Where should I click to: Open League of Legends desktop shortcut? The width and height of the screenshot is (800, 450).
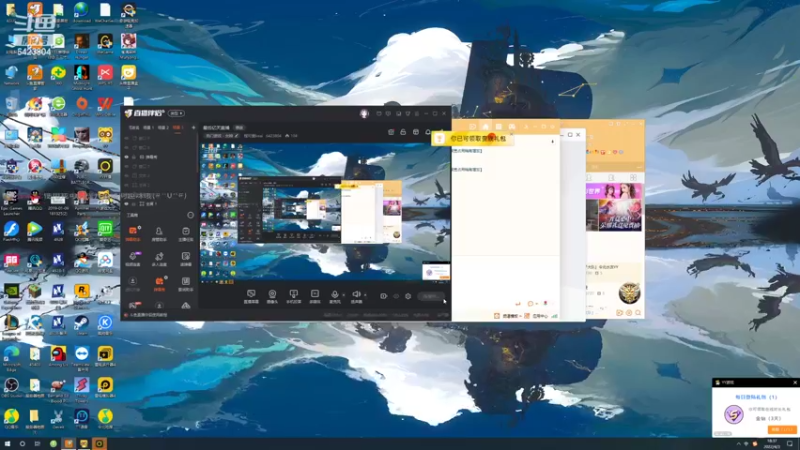(x=11, y=323)
